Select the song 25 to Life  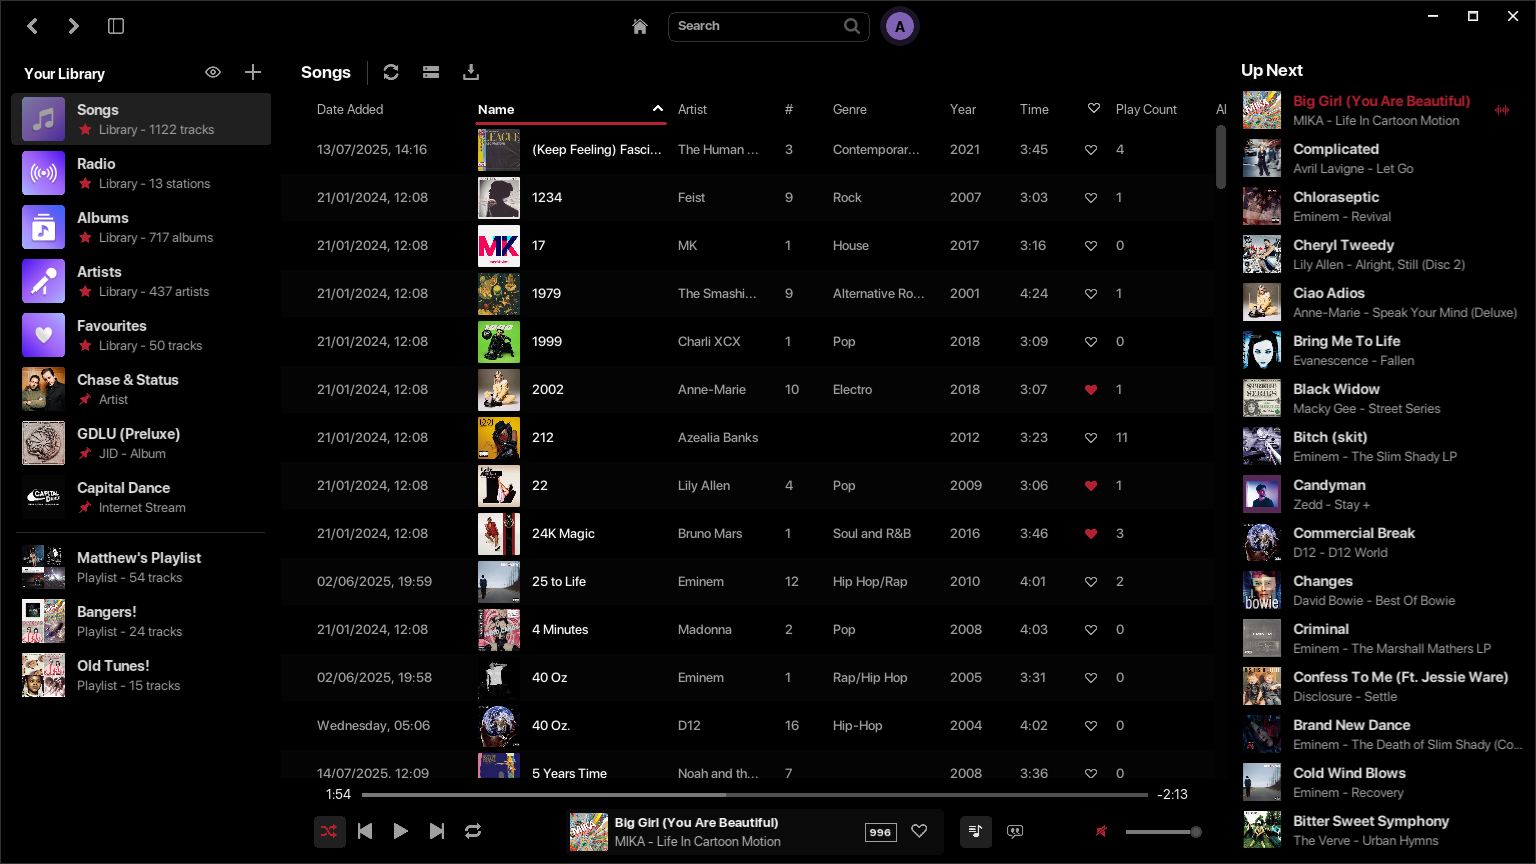(x=747, y=582)
